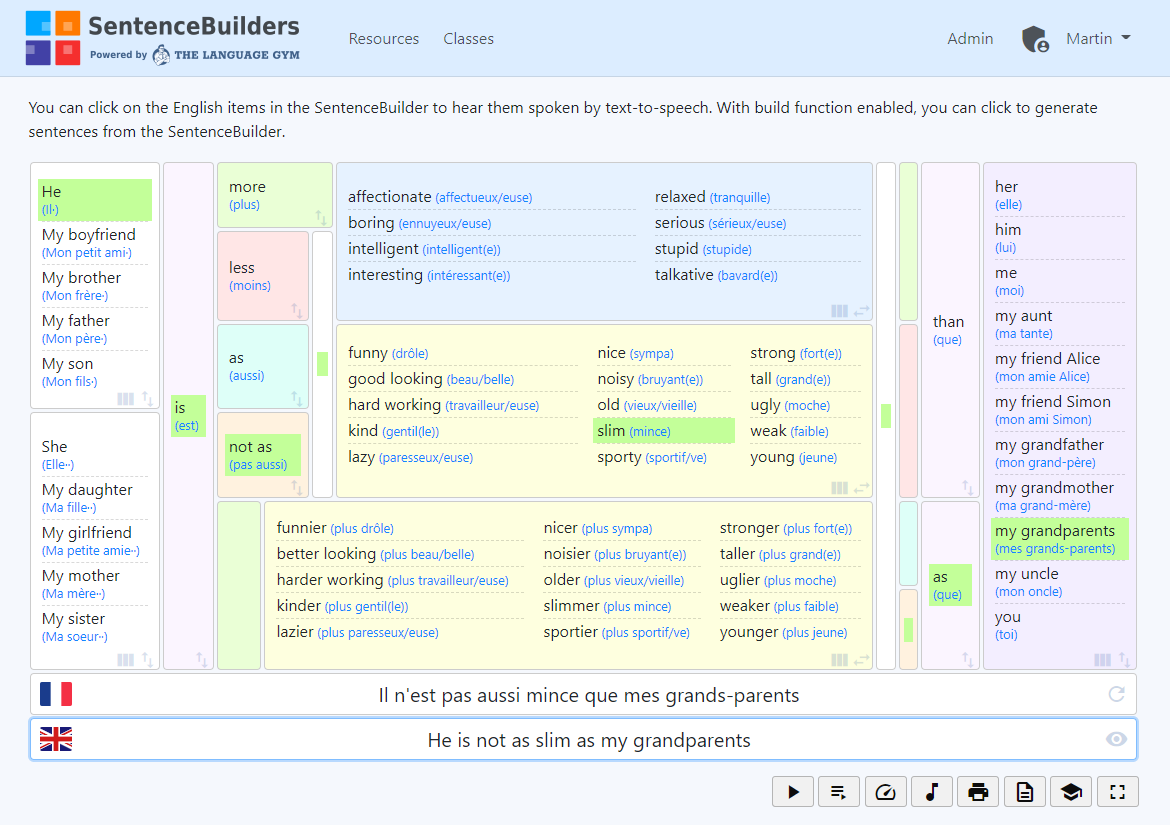
Task: Click the fullscreen icon button
Action: tap(1118, 792)
